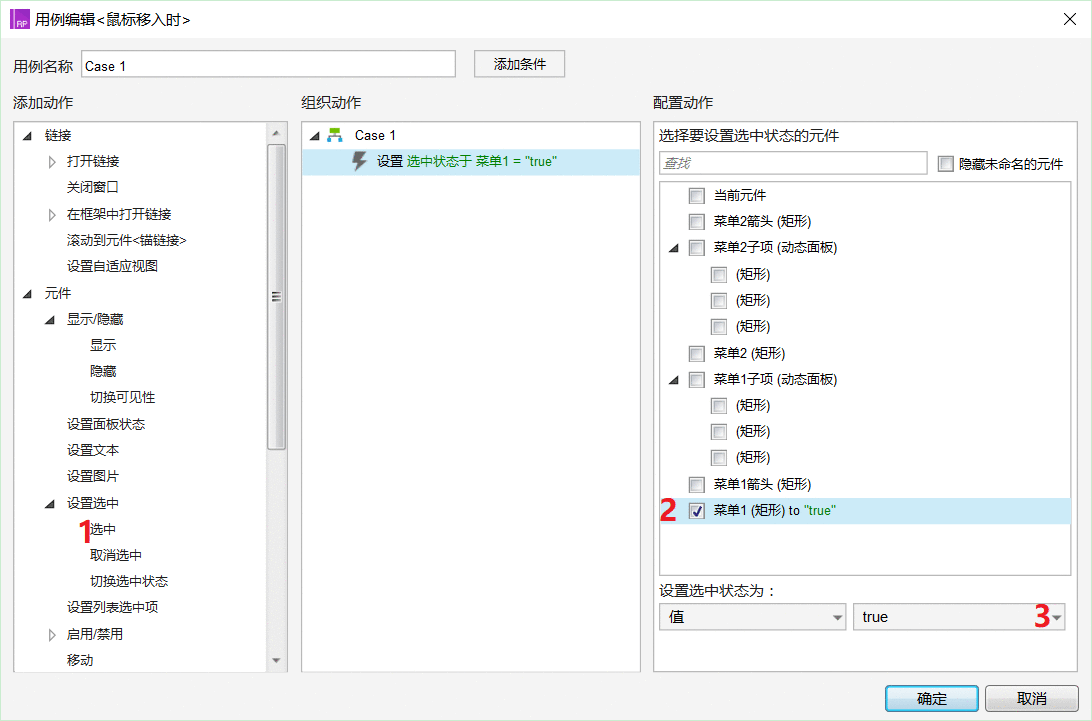
Task: Click the 用例名称 Case 1 input field
Action: [269, 64]
